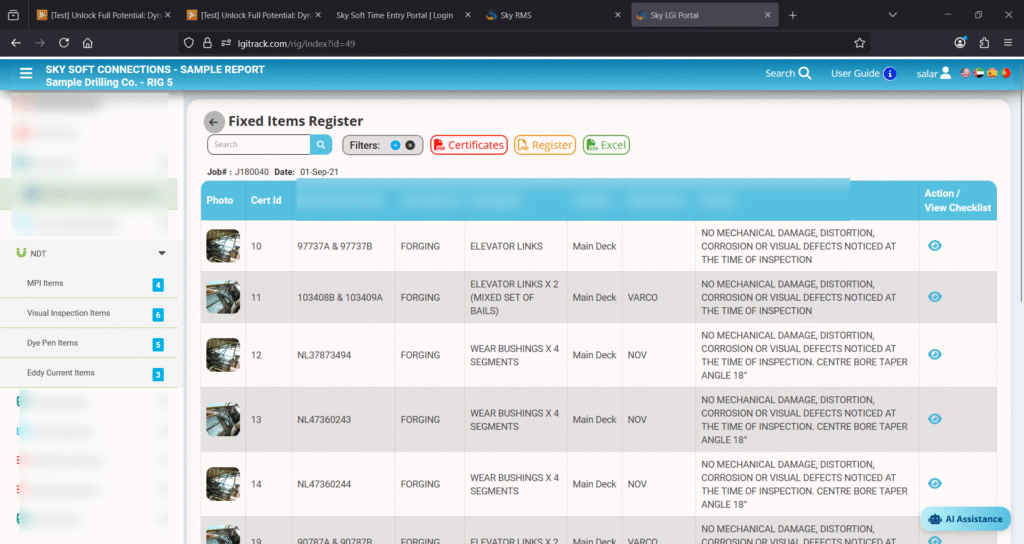The image size is (1024, 544).
Task: Open AI Assistance chat button
Action: (x=965, y=519)
